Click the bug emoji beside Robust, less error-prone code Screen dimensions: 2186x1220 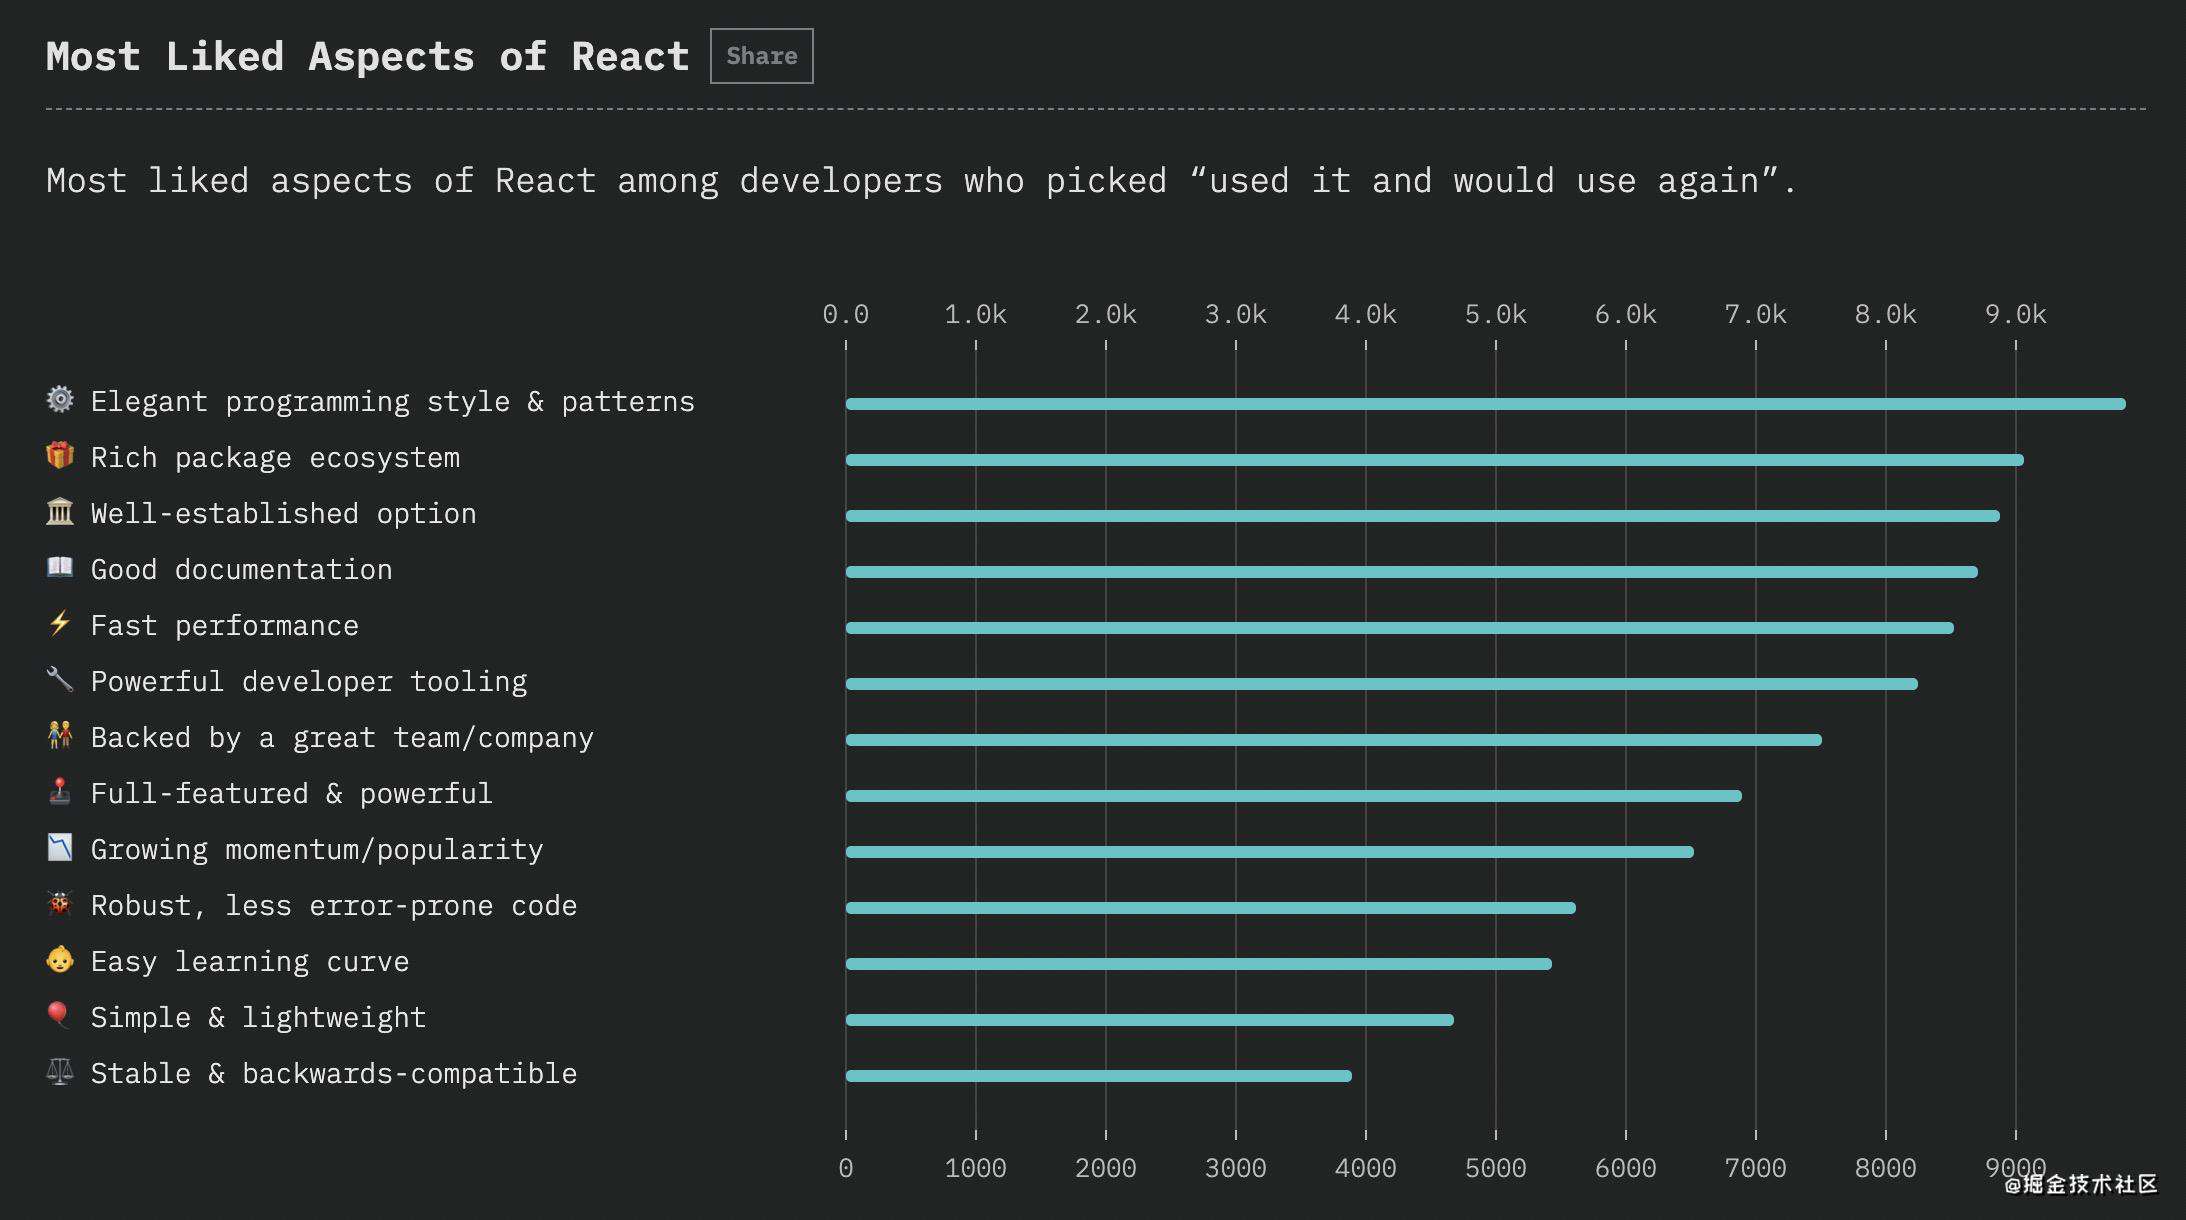pos(60,903)
